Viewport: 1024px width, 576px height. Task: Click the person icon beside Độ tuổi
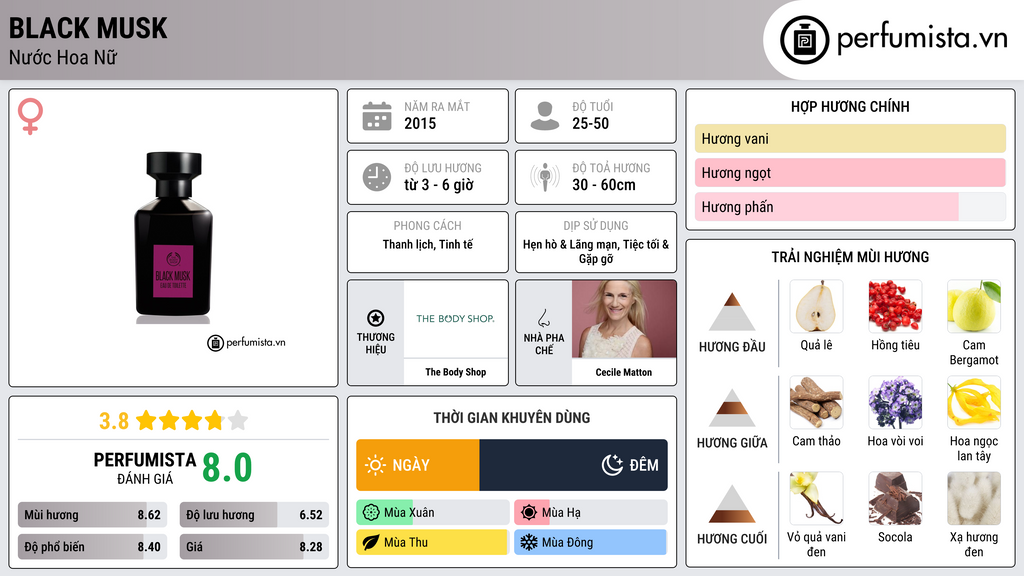[545, 116]
